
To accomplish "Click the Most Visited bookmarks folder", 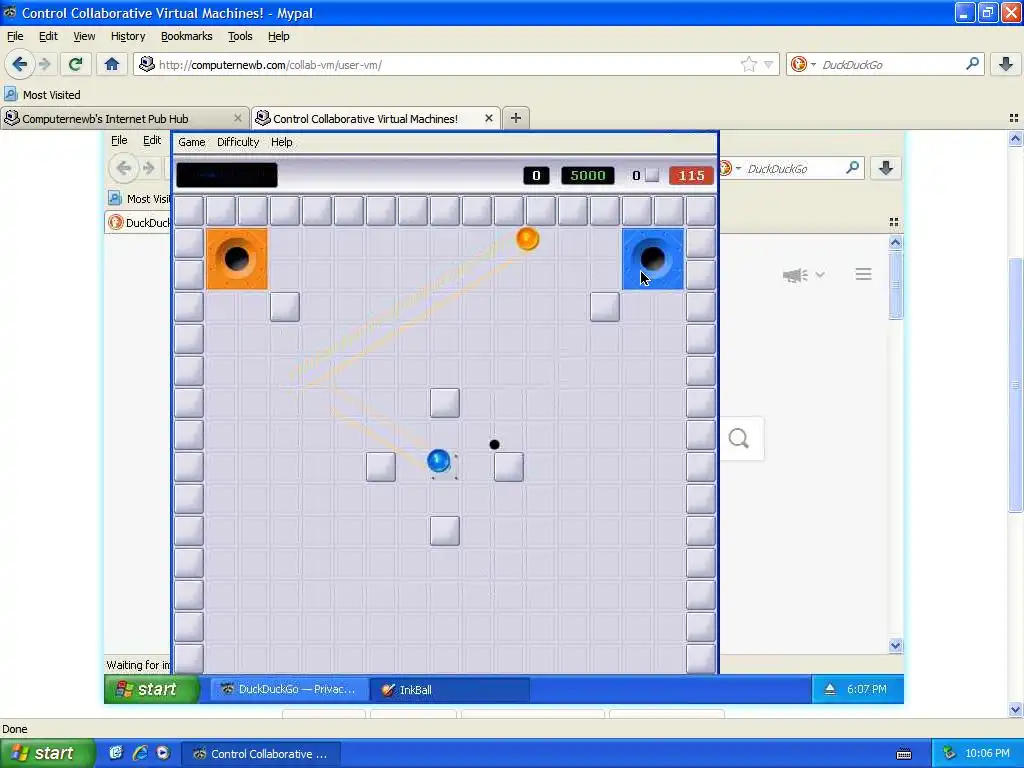I will (x=43, y=95).
